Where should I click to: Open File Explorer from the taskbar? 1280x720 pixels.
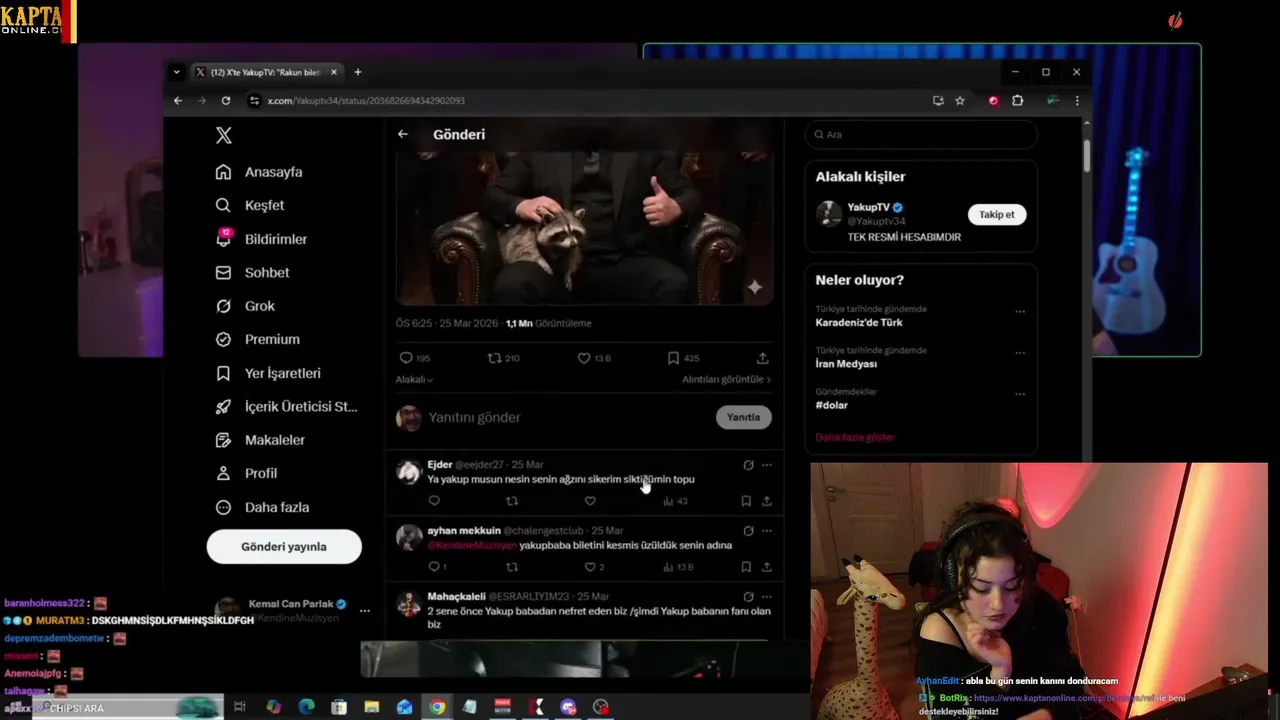click(371, 707)
